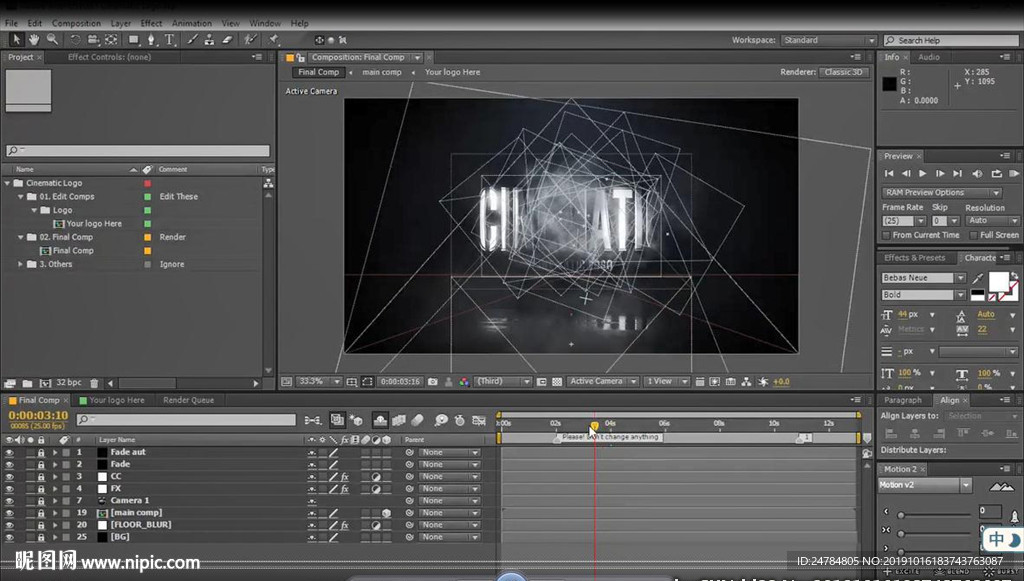Click 32 bpc color depth button
Viewport: 1024px width, 581px height.
click(x=69, y=383)
